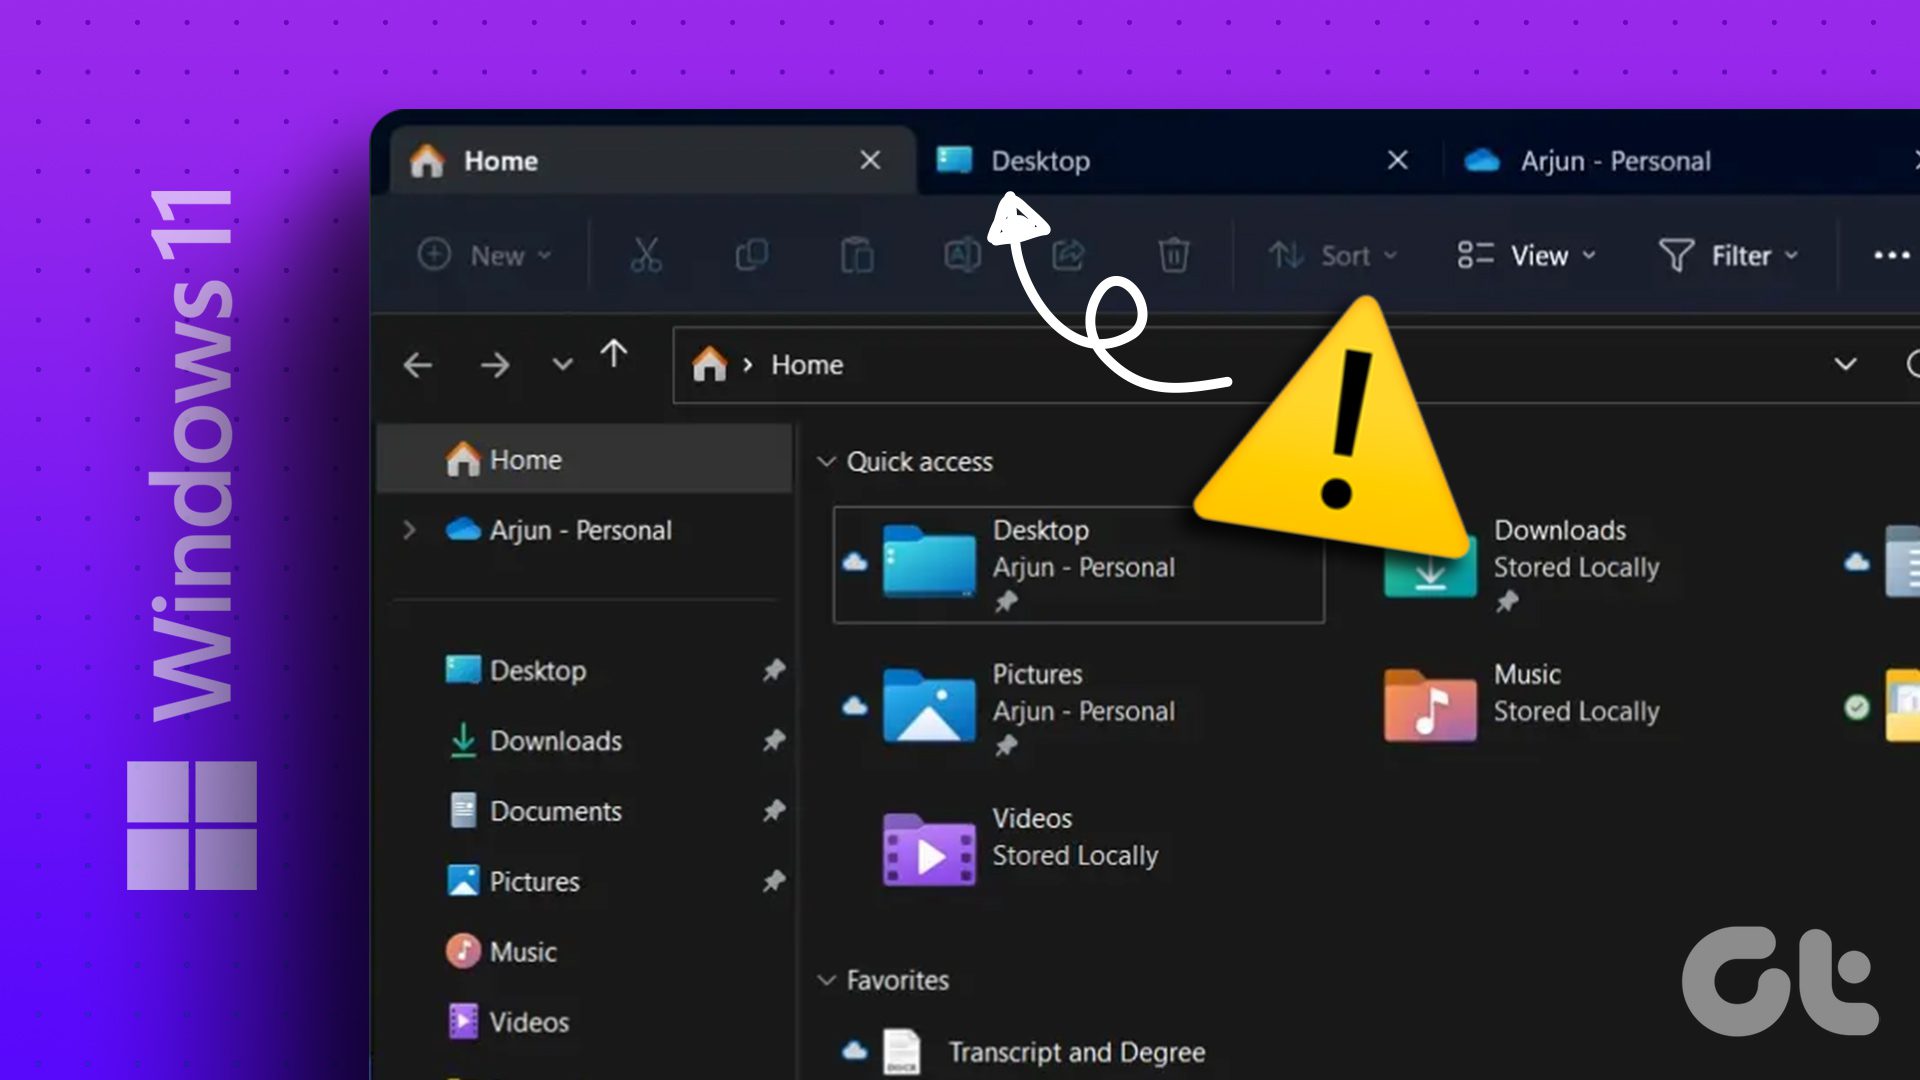1920x1080 pixels.
Task: Click the Share icon
Action: pos(1067,255)
